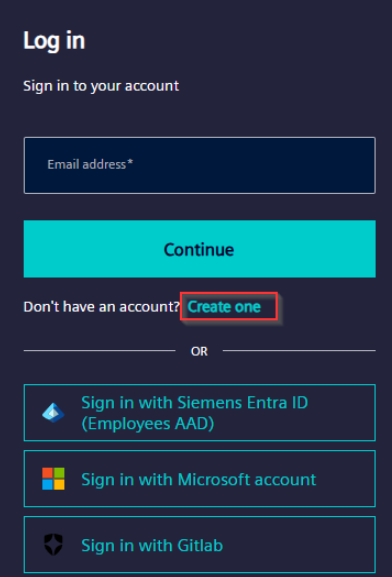Open the Create one account link
392x577 pixels.
pyautogui.click(x=224, y=307)
